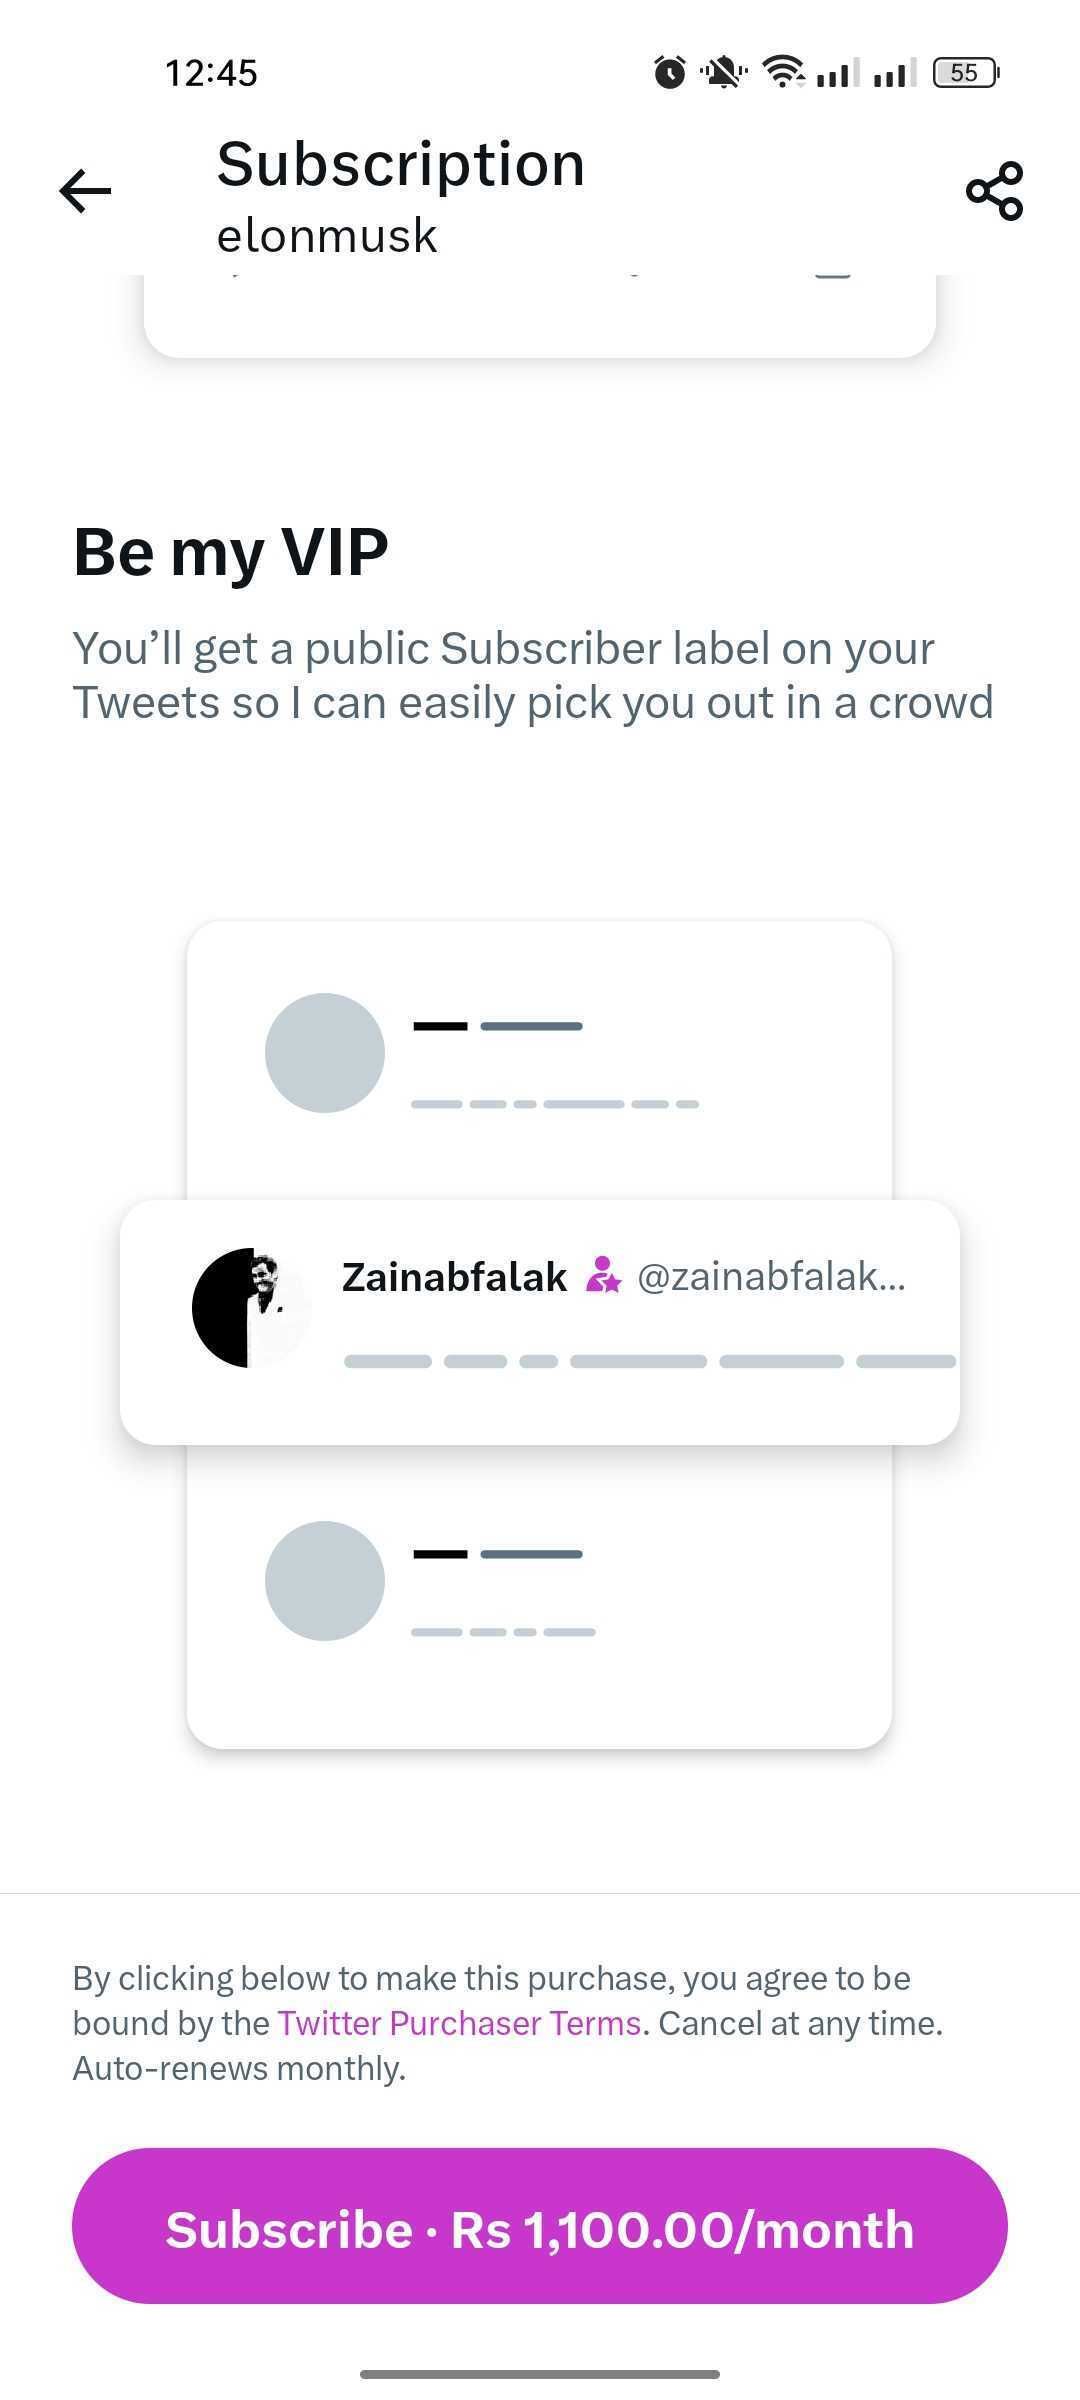Tap the share icon in header
The height and width of the screenshot is (2400, 1080).
[994, 190]
